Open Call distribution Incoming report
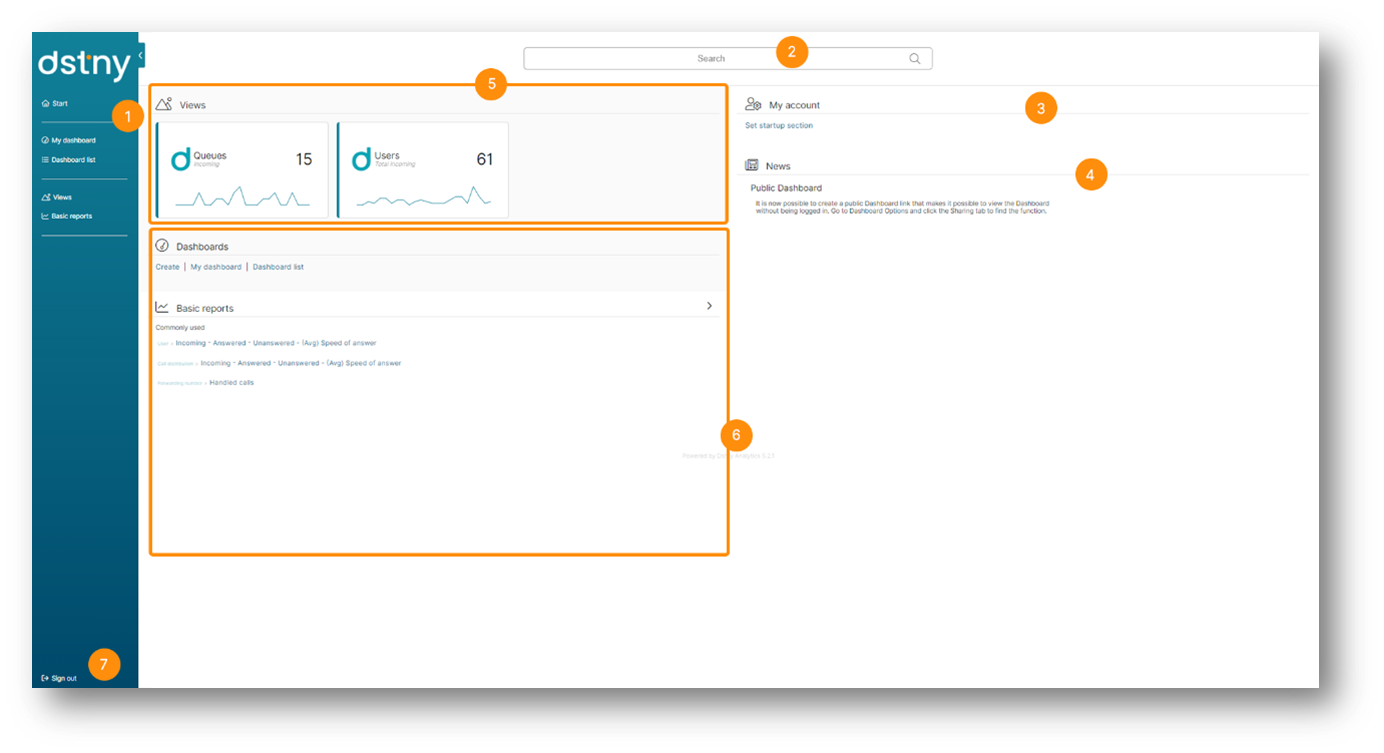The image size is (1384, 753). [216, 363]
